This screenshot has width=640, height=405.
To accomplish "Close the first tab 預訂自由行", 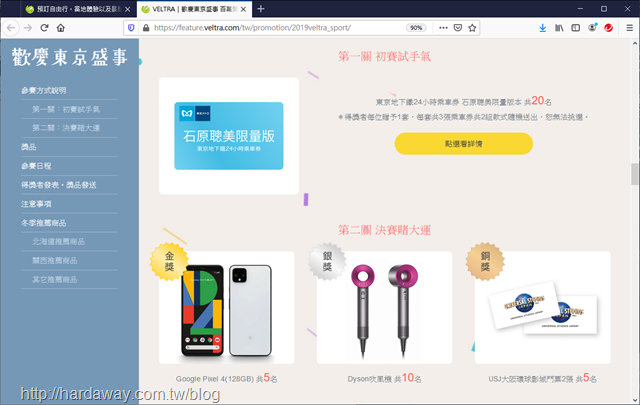I will (127, 9).
